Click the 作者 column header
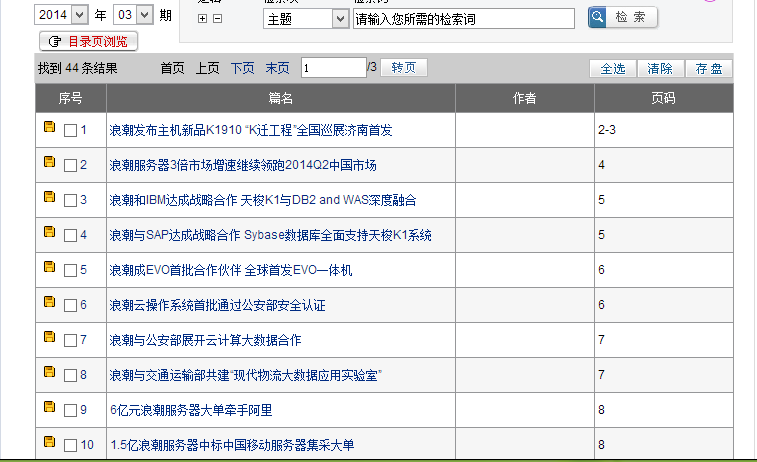Screen dimensions: 757x462 (x=525, y=98)
